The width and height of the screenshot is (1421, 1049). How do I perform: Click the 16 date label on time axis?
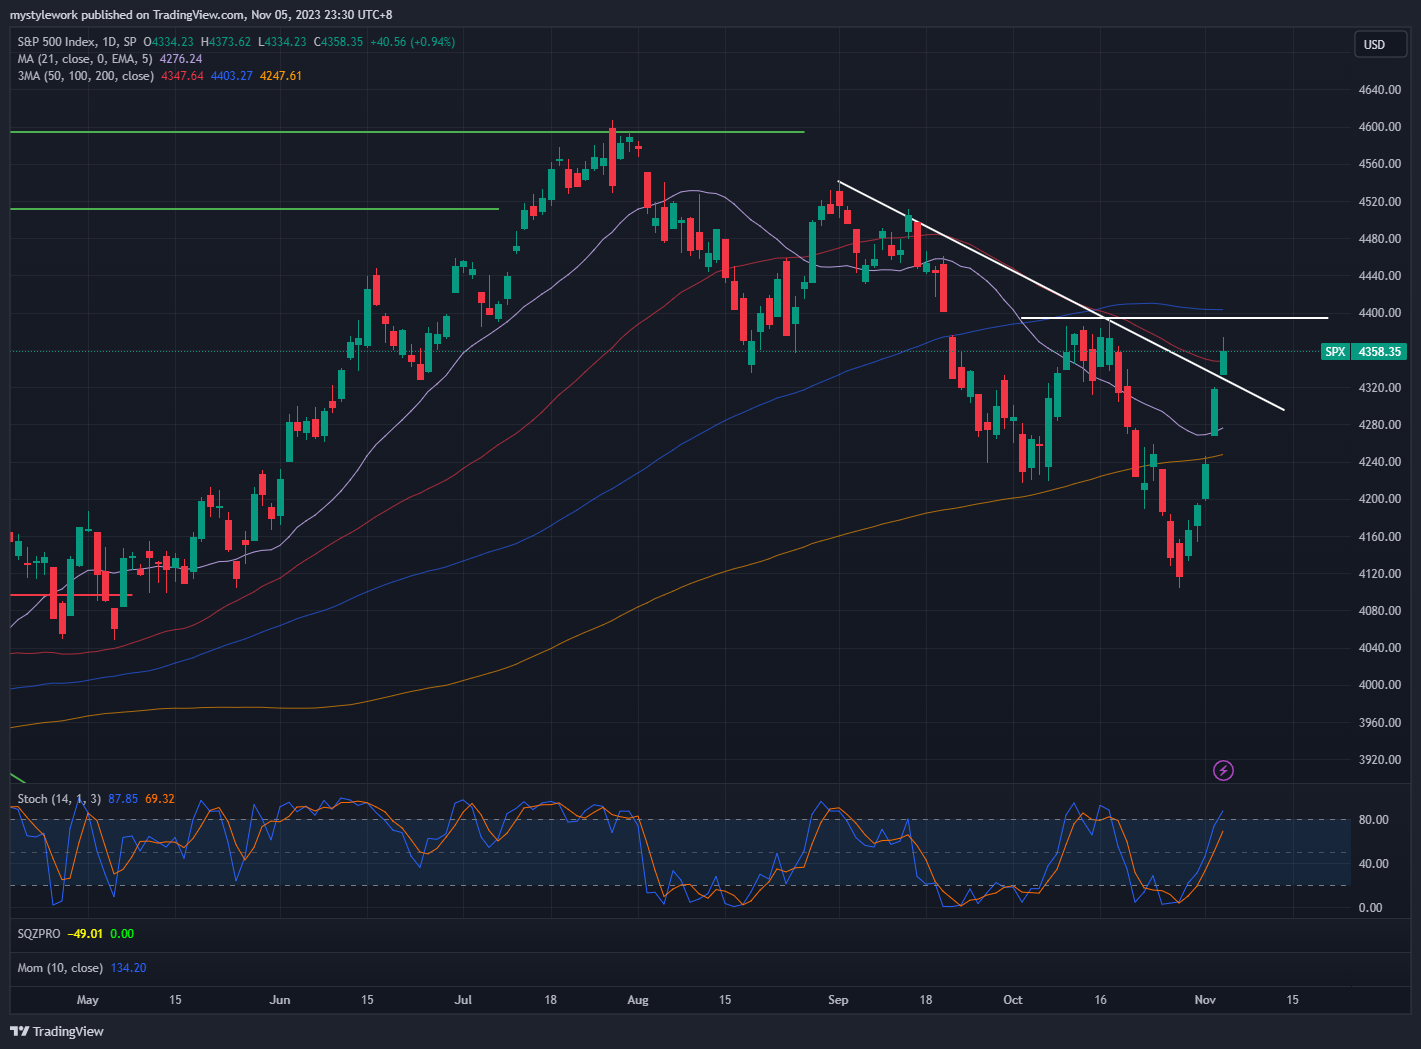[1101, 1000]
